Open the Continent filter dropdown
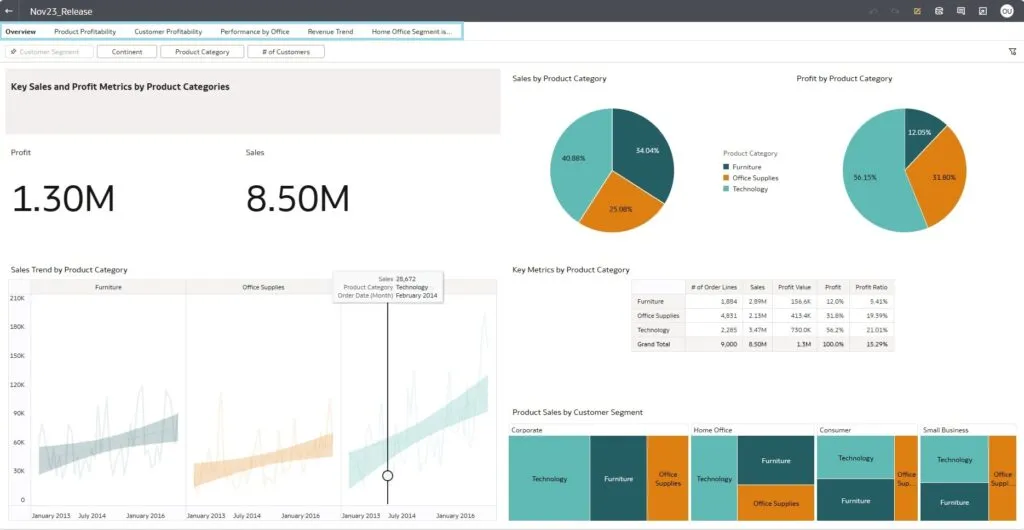The width and height of the screenshot is (1024, 530). (127, 52)
